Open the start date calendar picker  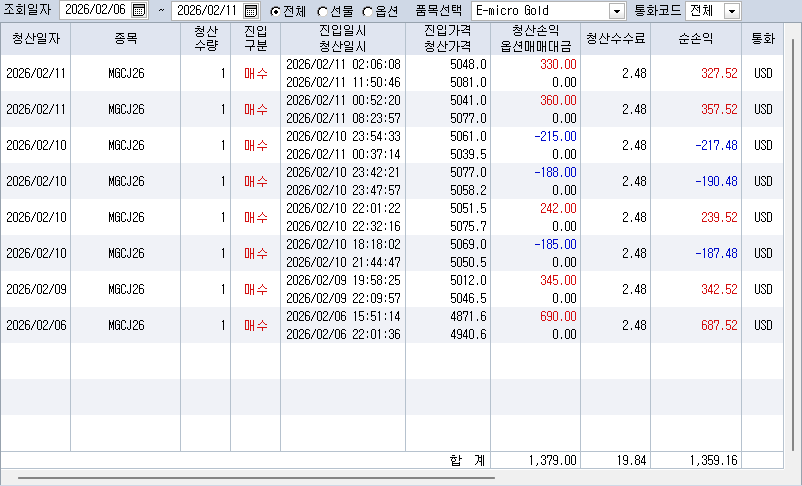(x=139, y=10)
